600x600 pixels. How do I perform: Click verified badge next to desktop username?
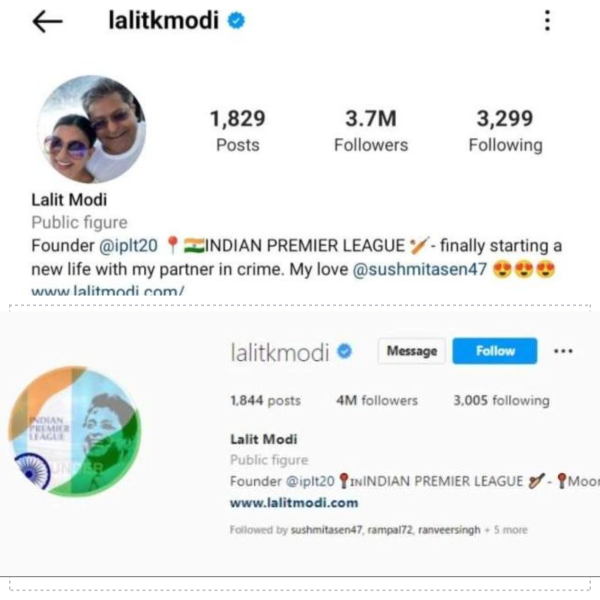344,351
